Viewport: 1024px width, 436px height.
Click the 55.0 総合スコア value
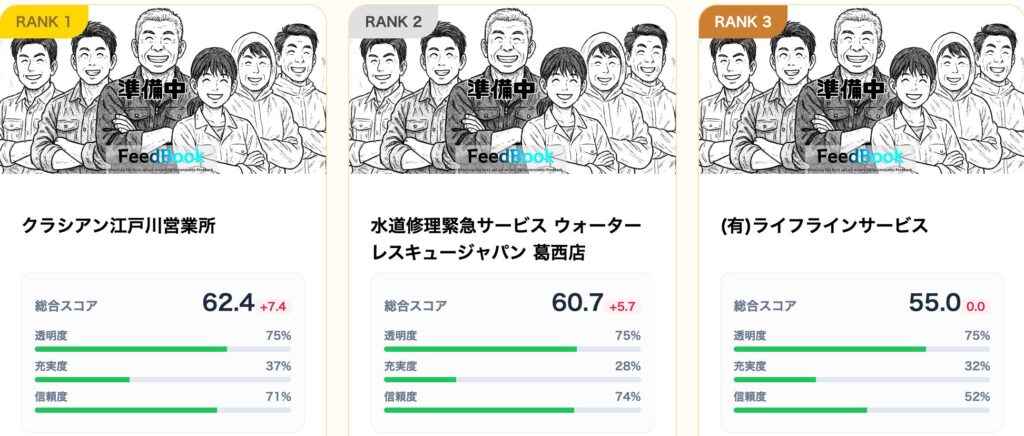coord(934,303)
